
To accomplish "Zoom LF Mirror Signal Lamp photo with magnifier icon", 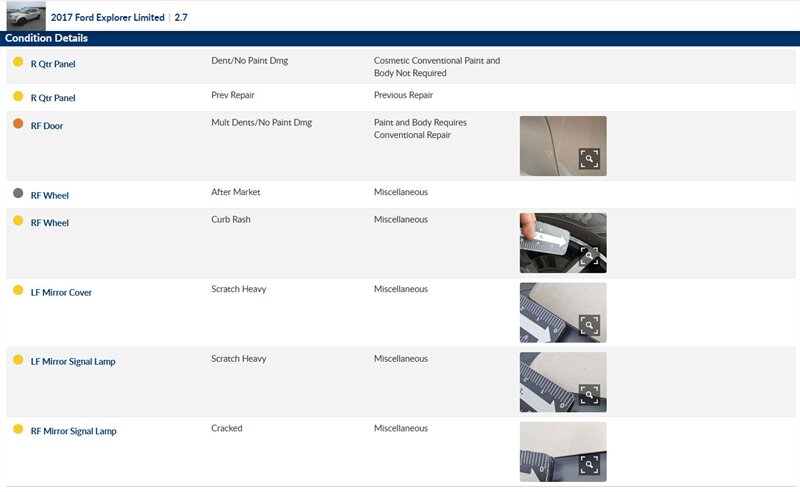I will (590, 395).
